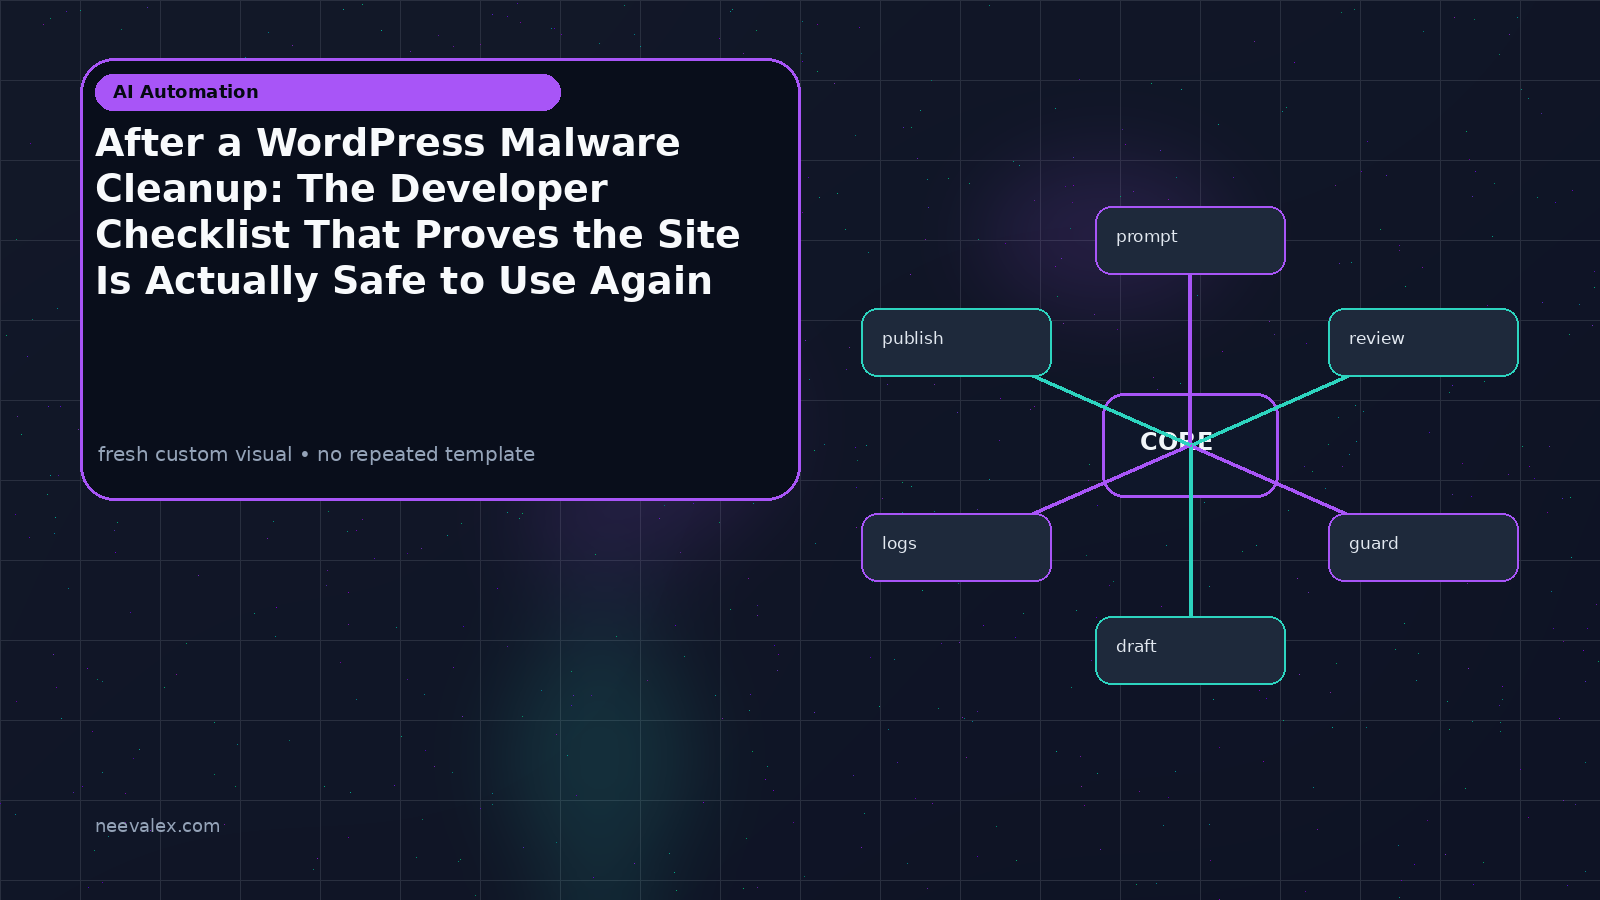This screenshot has width=1600, height=900.
Task: Click the logs node box
Action: coord(956,547)
